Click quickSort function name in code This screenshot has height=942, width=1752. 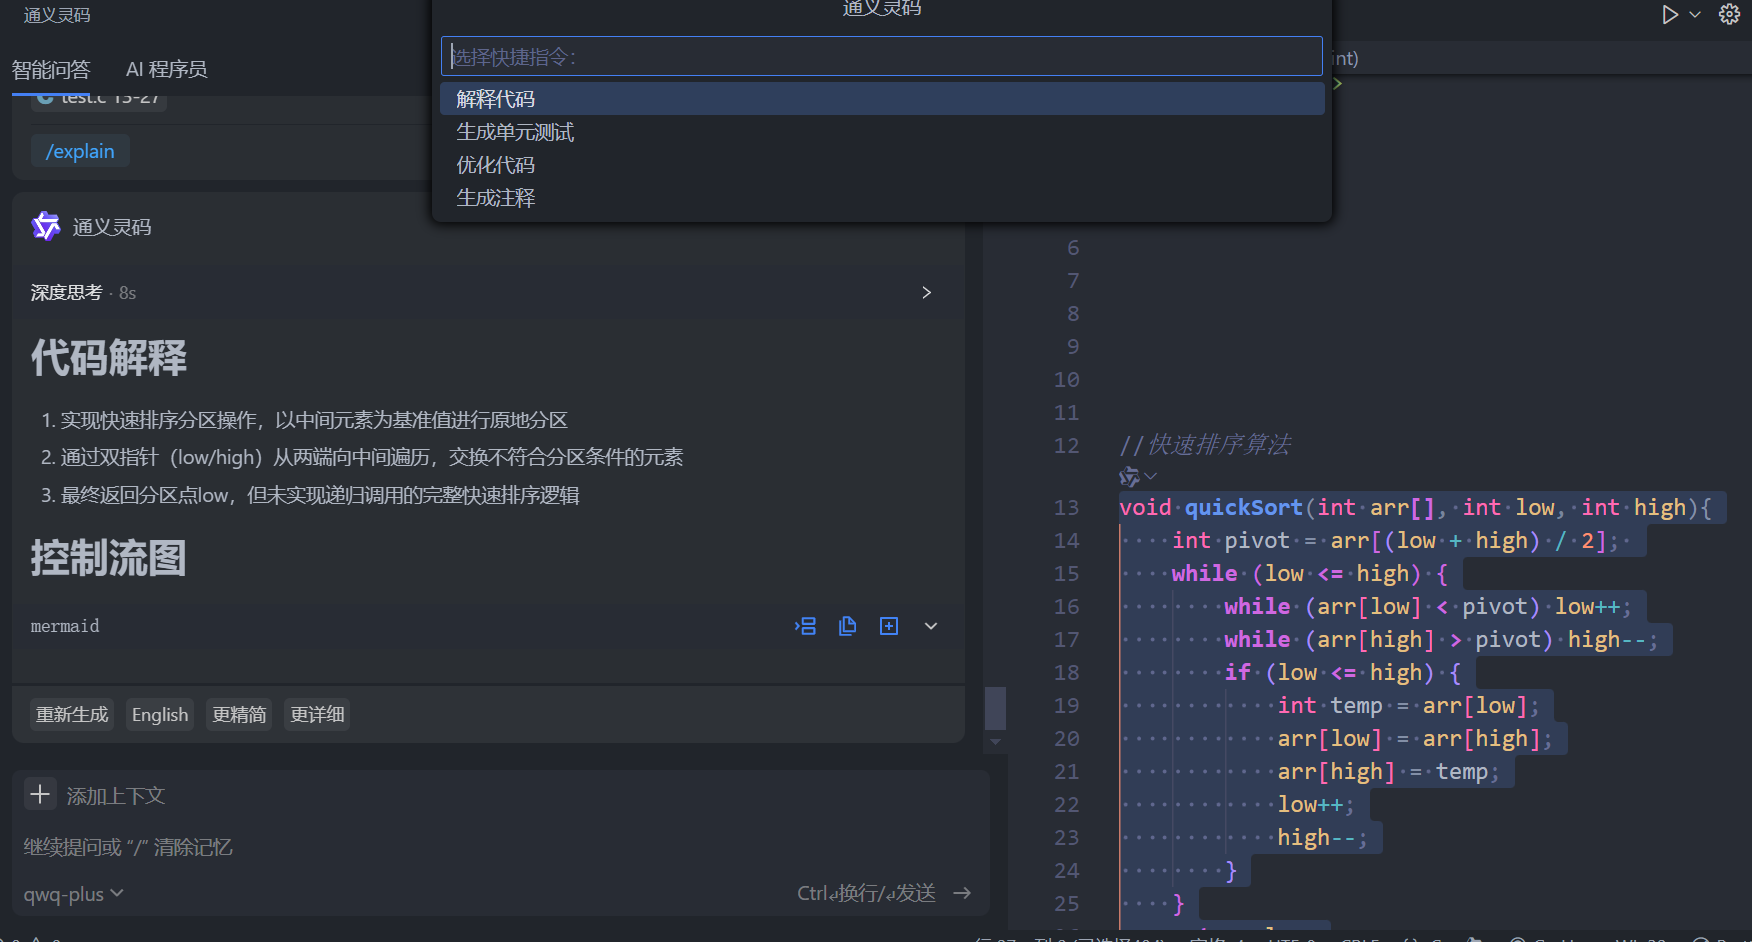pos(1243,507)
